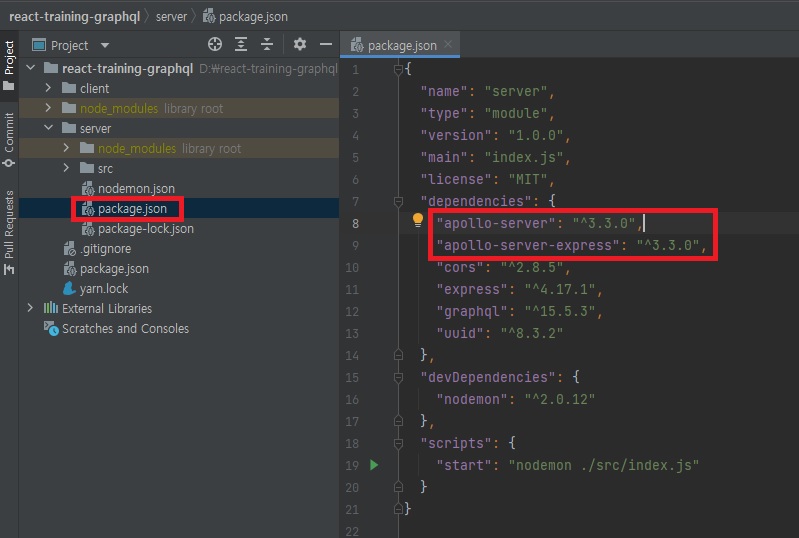Open Project panel settings gear
This screenshot has width=799, height=538.
click(x=300, y=45)
